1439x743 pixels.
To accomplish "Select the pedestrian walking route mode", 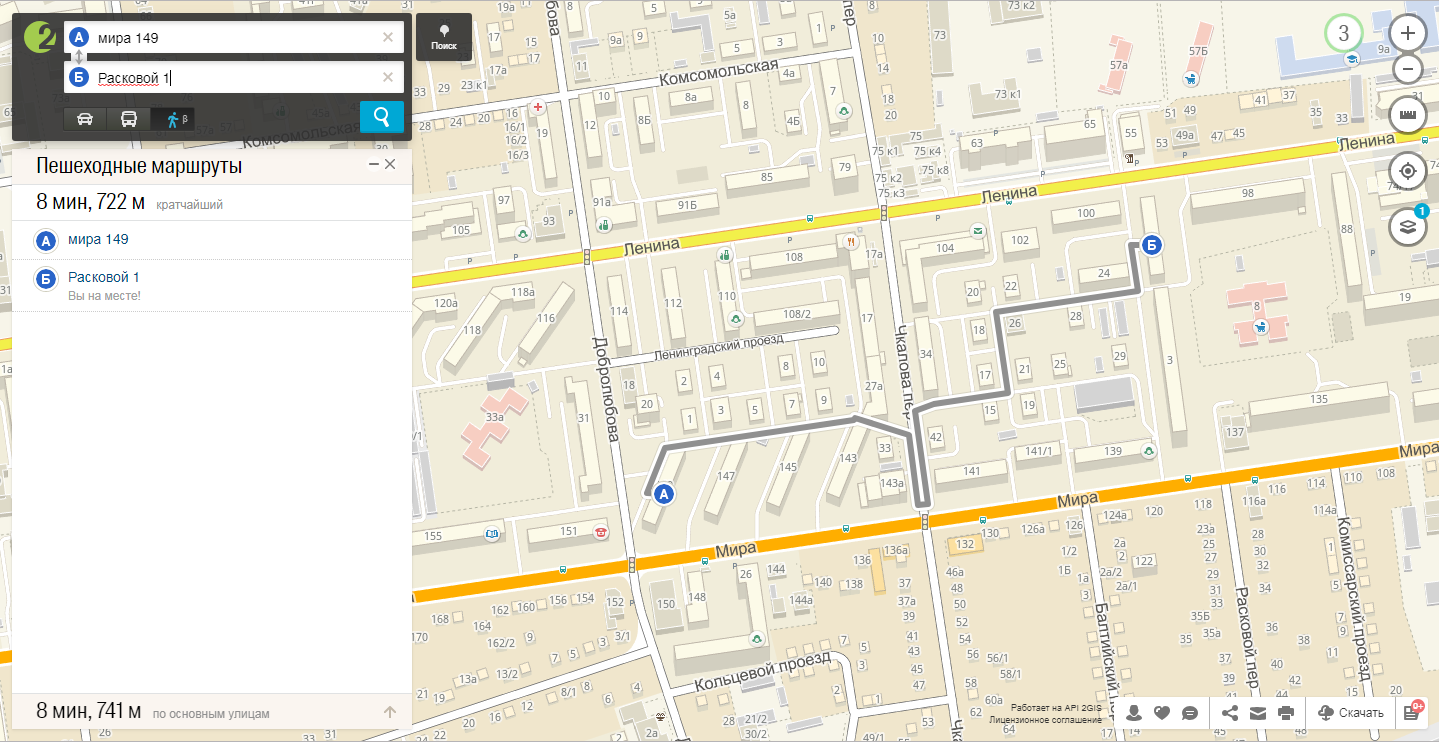I will (x=173, y=119).
